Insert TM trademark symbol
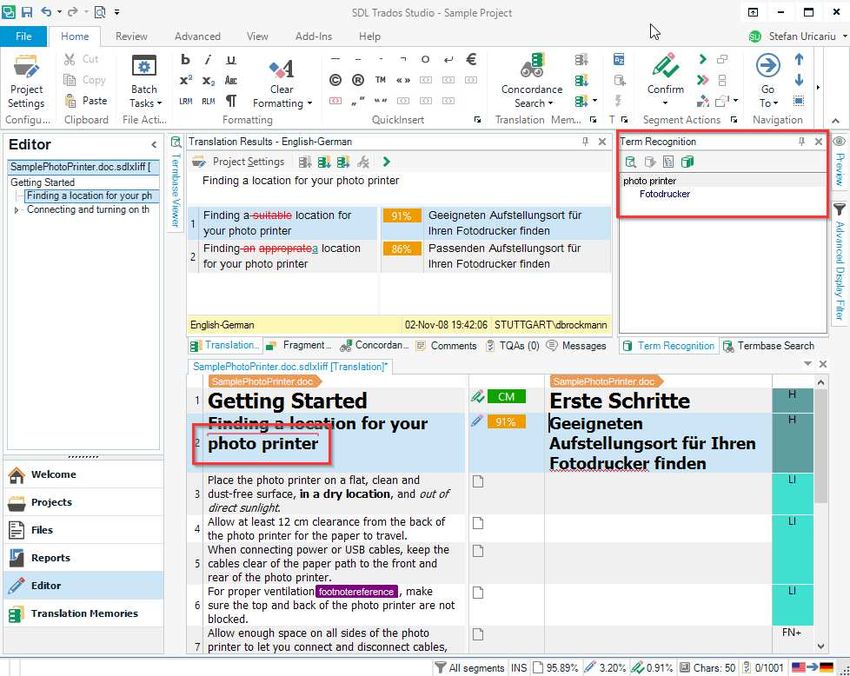850x676 pixels. 381,80
